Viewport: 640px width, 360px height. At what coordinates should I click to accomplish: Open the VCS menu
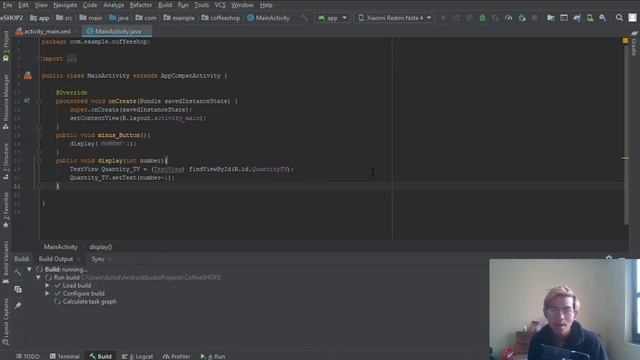(220, 5)
